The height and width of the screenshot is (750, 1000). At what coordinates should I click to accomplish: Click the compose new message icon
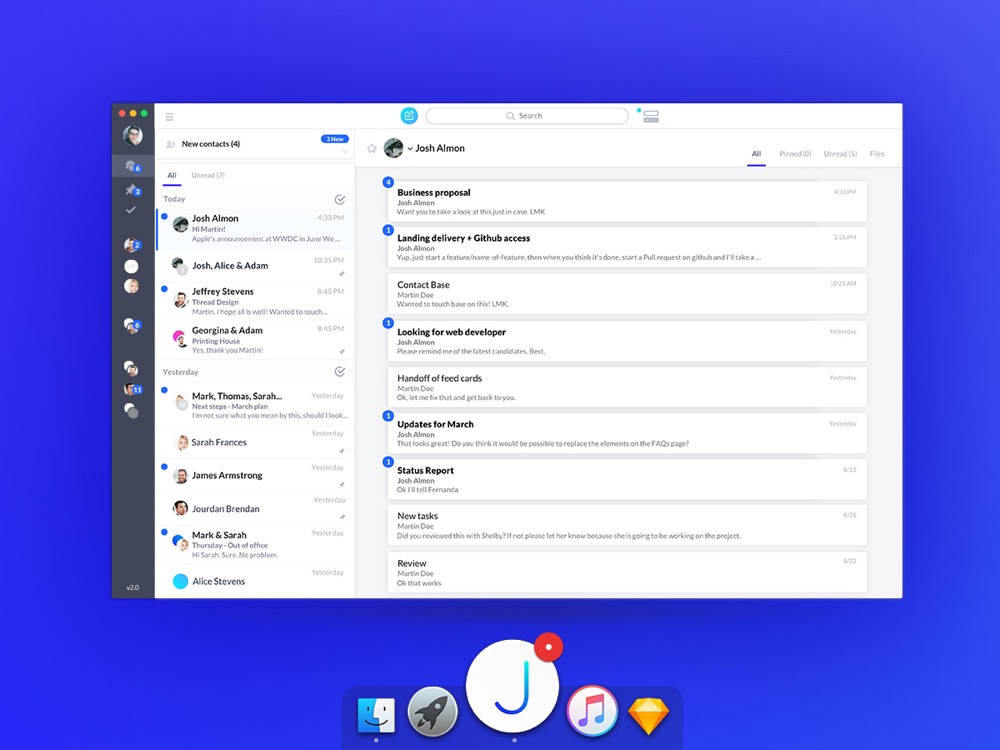click(409, 116)
